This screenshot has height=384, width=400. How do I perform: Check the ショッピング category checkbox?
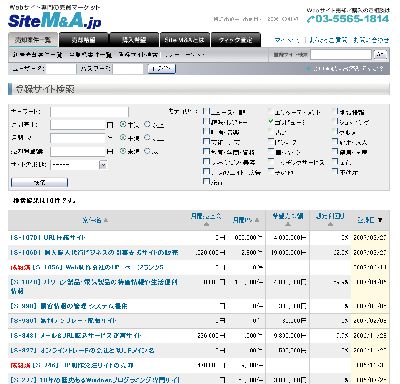click(335, 122)
